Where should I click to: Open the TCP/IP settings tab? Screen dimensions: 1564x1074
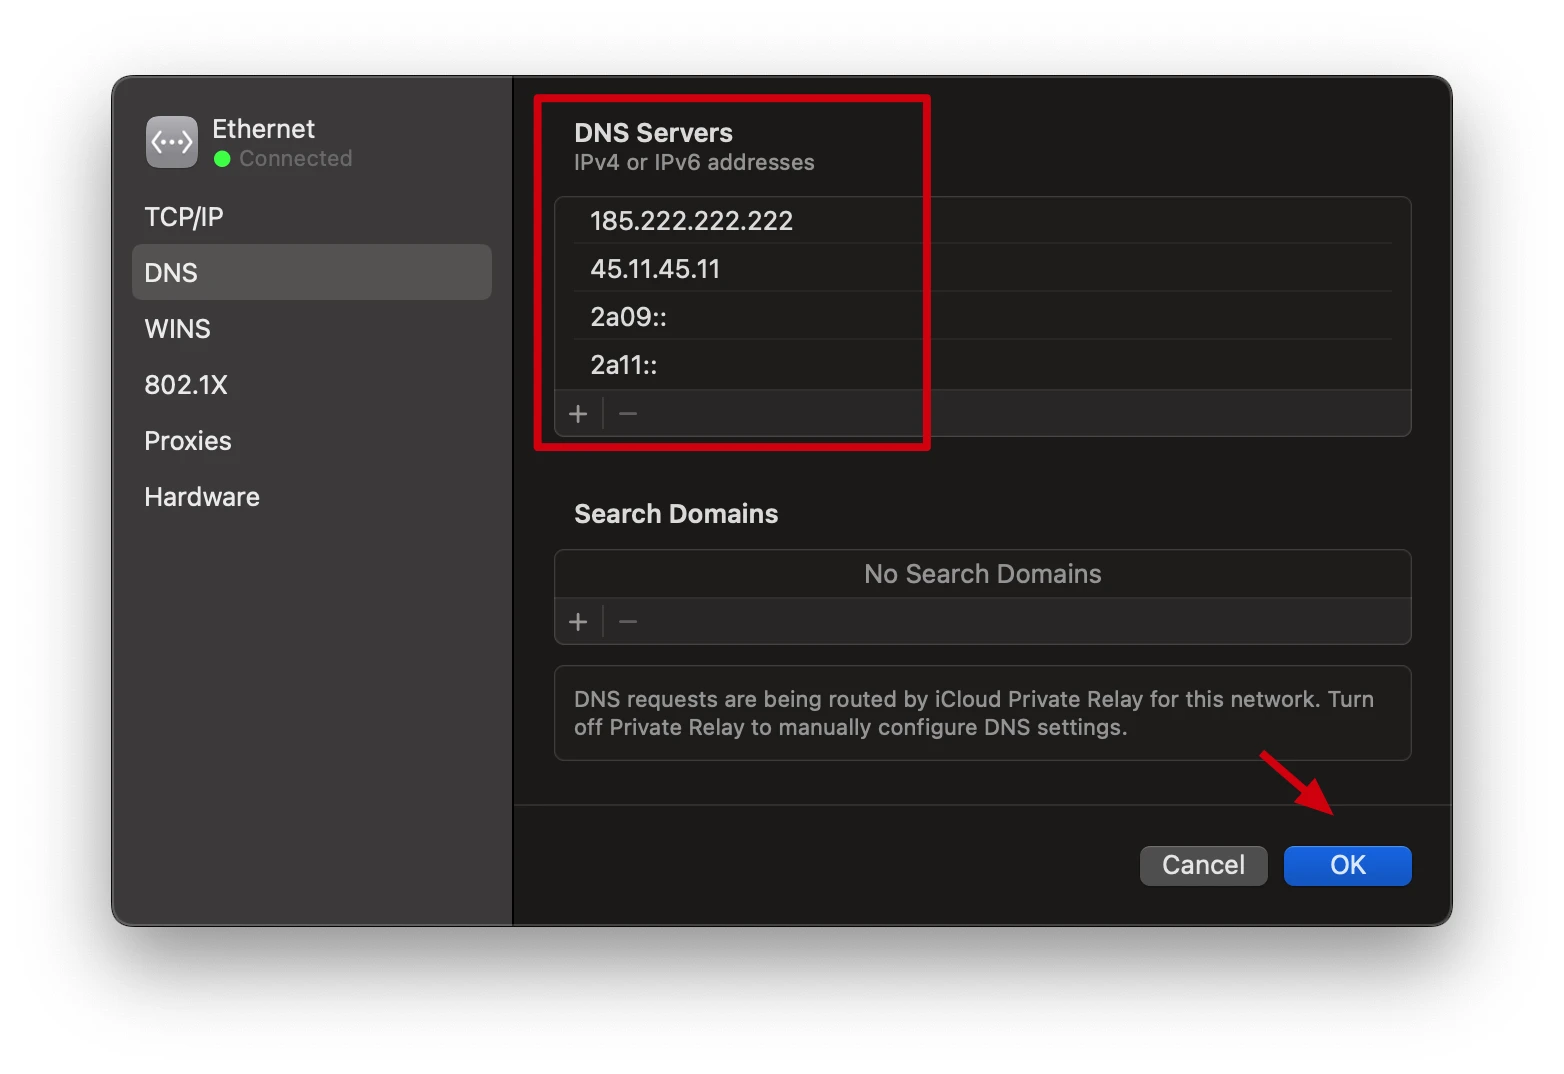coord(184,217)
